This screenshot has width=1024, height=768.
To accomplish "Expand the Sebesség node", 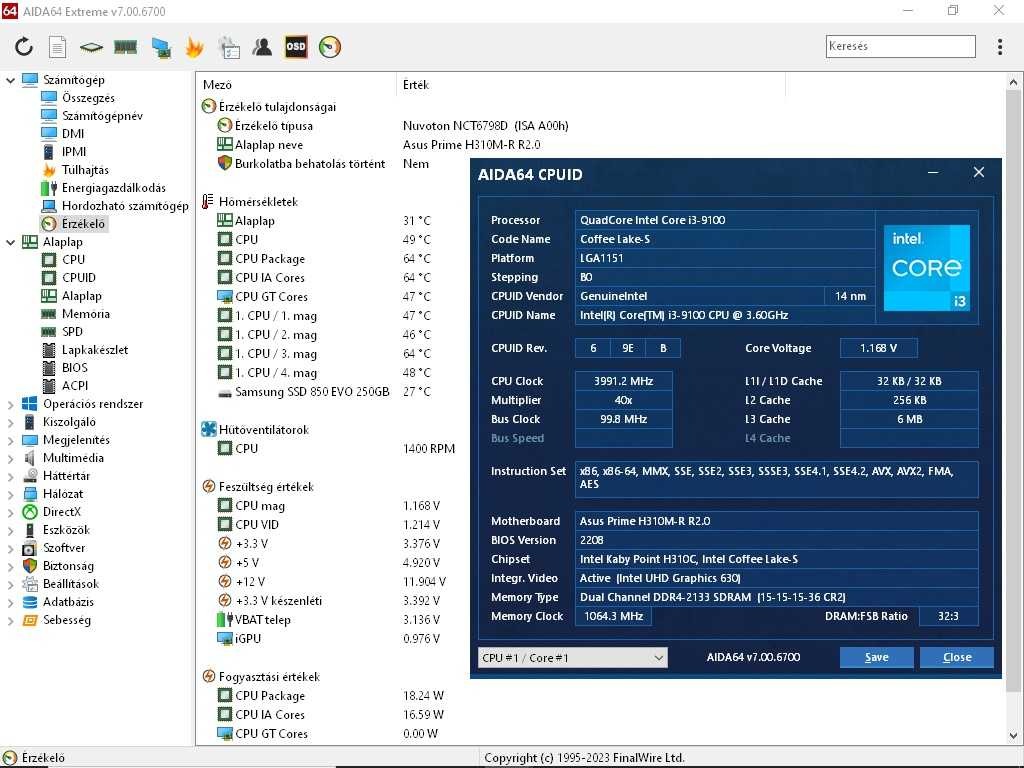I will pyautogui.click(x=10, y=620).
